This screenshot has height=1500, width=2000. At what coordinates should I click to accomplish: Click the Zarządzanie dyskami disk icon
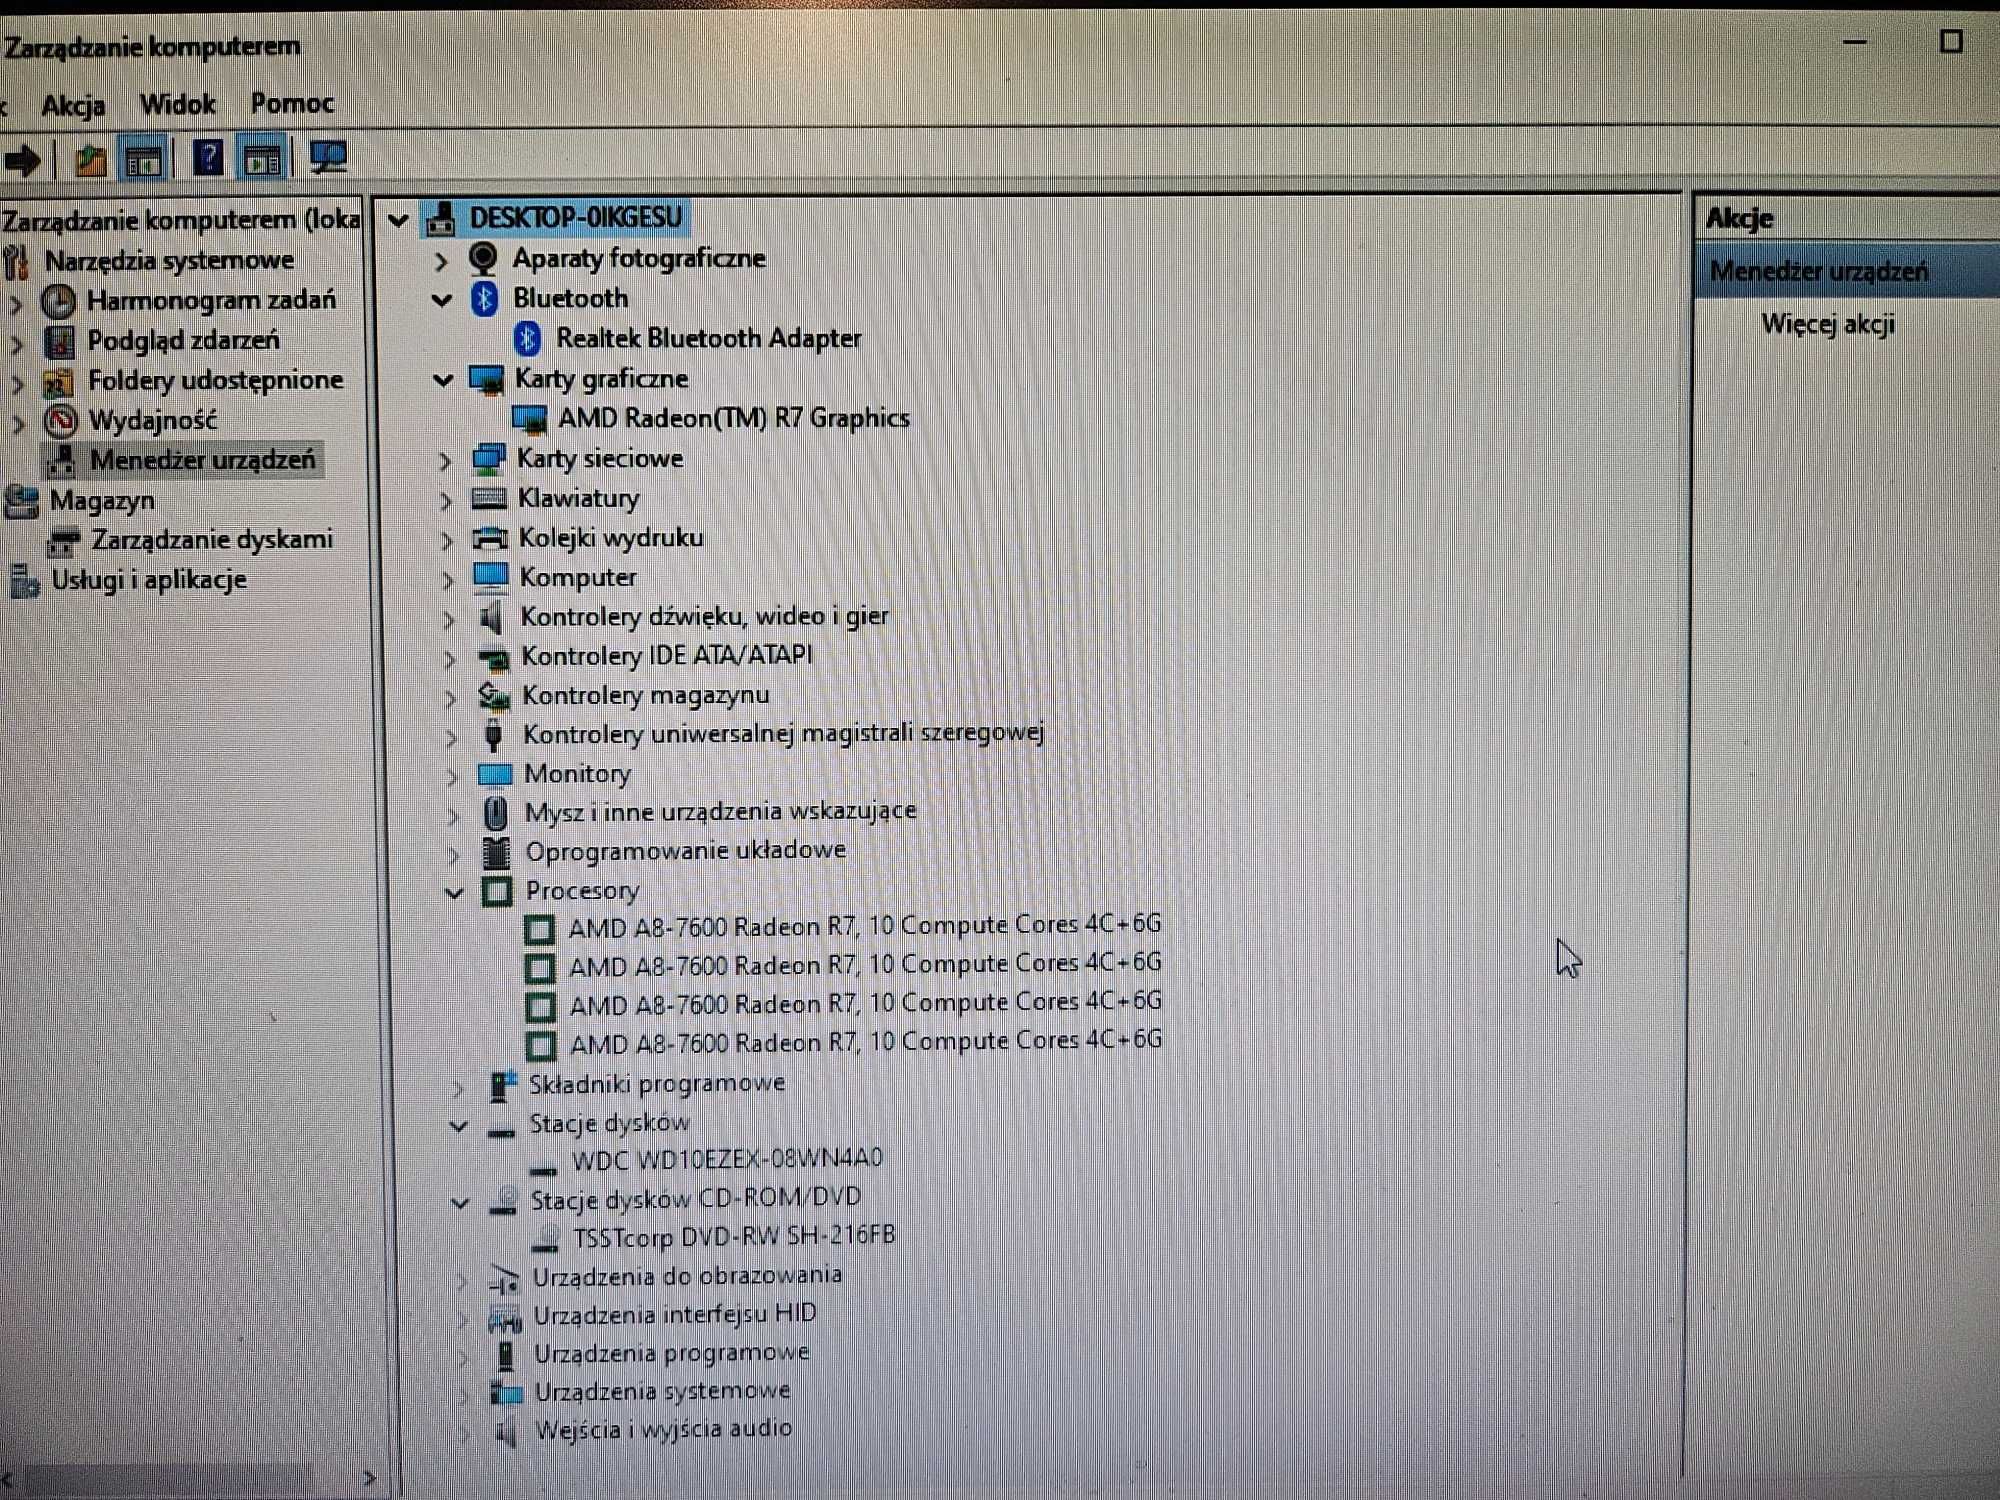coord(65,541)
